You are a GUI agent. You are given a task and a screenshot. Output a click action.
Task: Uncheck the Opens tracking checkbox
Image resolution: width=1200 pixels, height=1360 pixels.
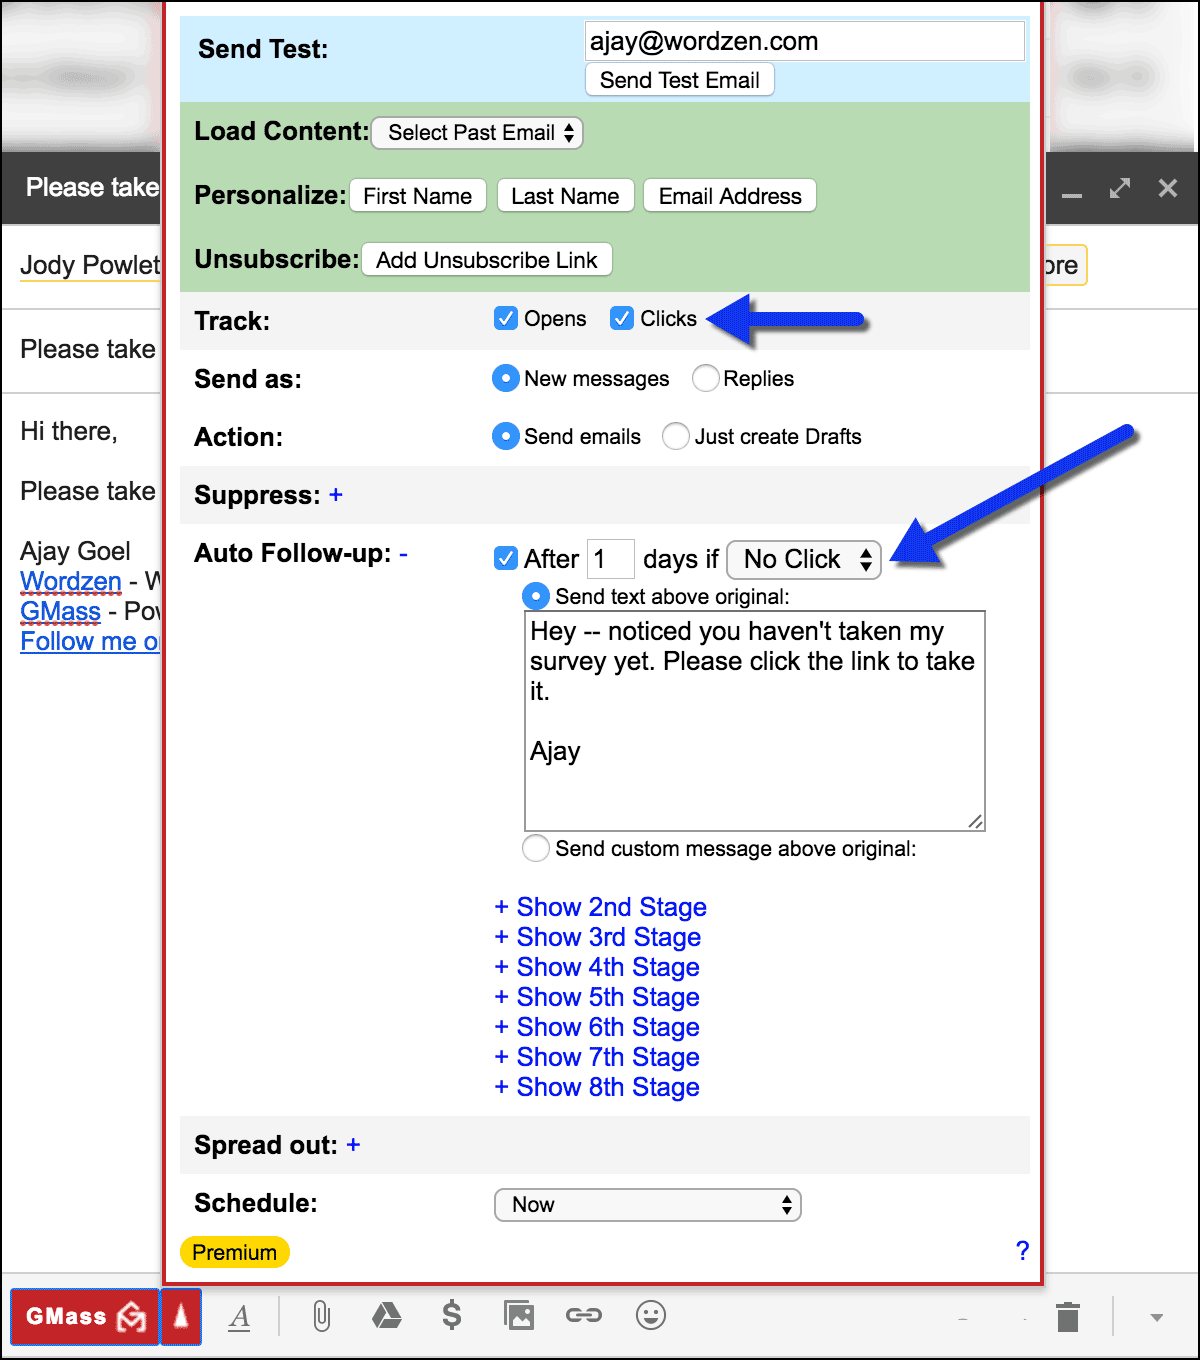coord(506,319)
